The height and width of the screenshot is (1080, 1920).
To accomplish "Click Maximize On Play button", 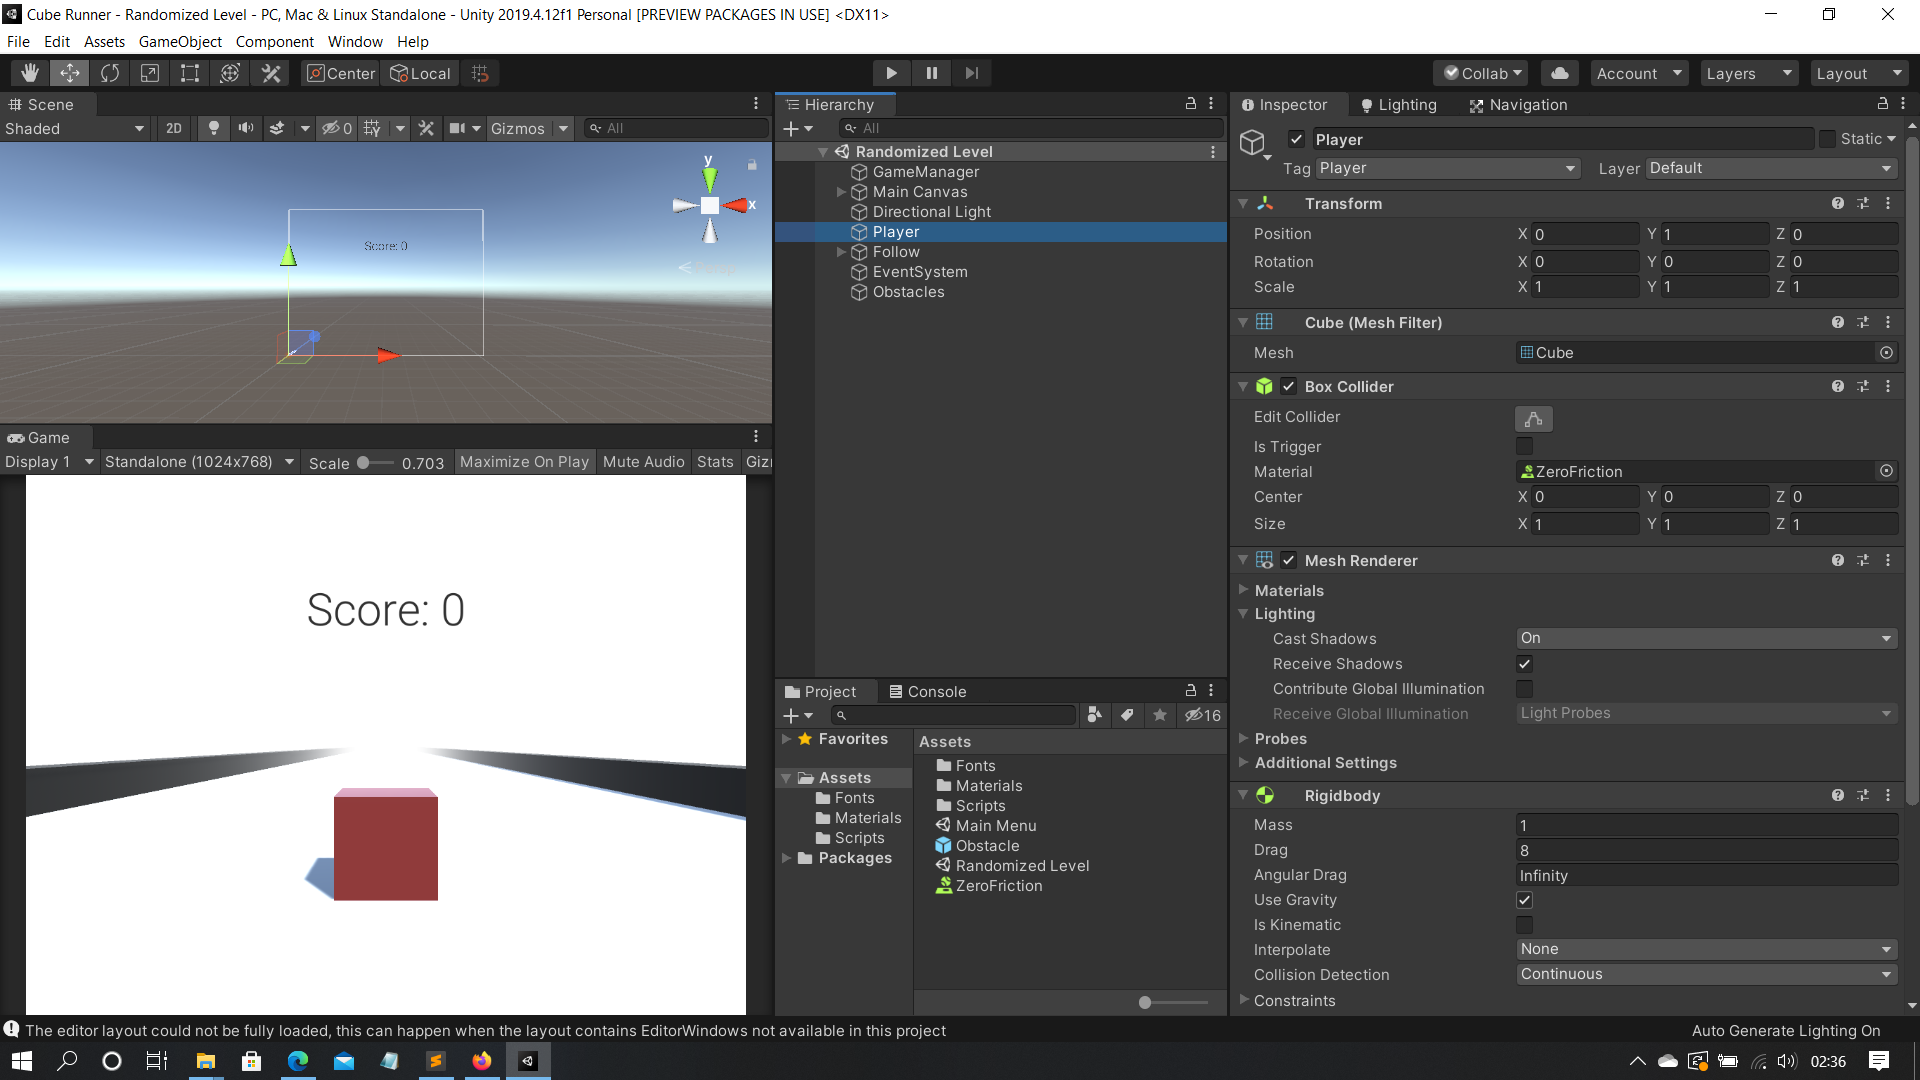I will click(524, 462).
